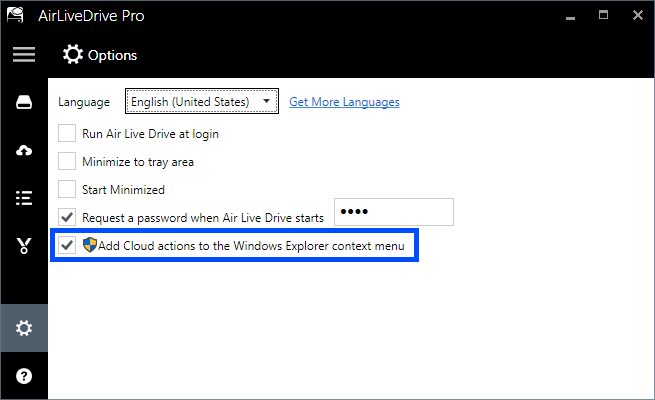Open the cloud upload section
Viewport: 655px width, 400px height.
pyautogui.click(x=23, y=150)
